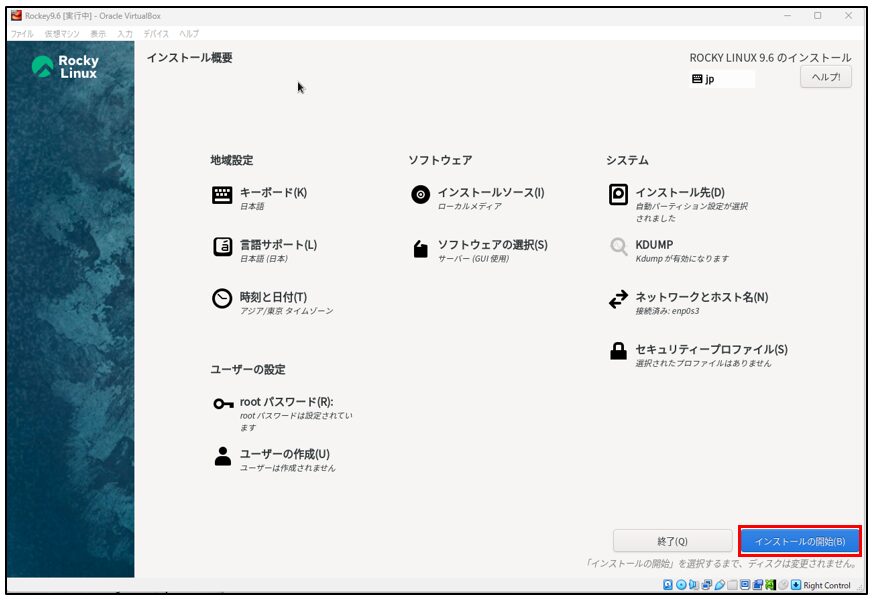This screenshot has height=600, width=873.
Task: Open インストール先(D) disk destination
Action: 679,193
